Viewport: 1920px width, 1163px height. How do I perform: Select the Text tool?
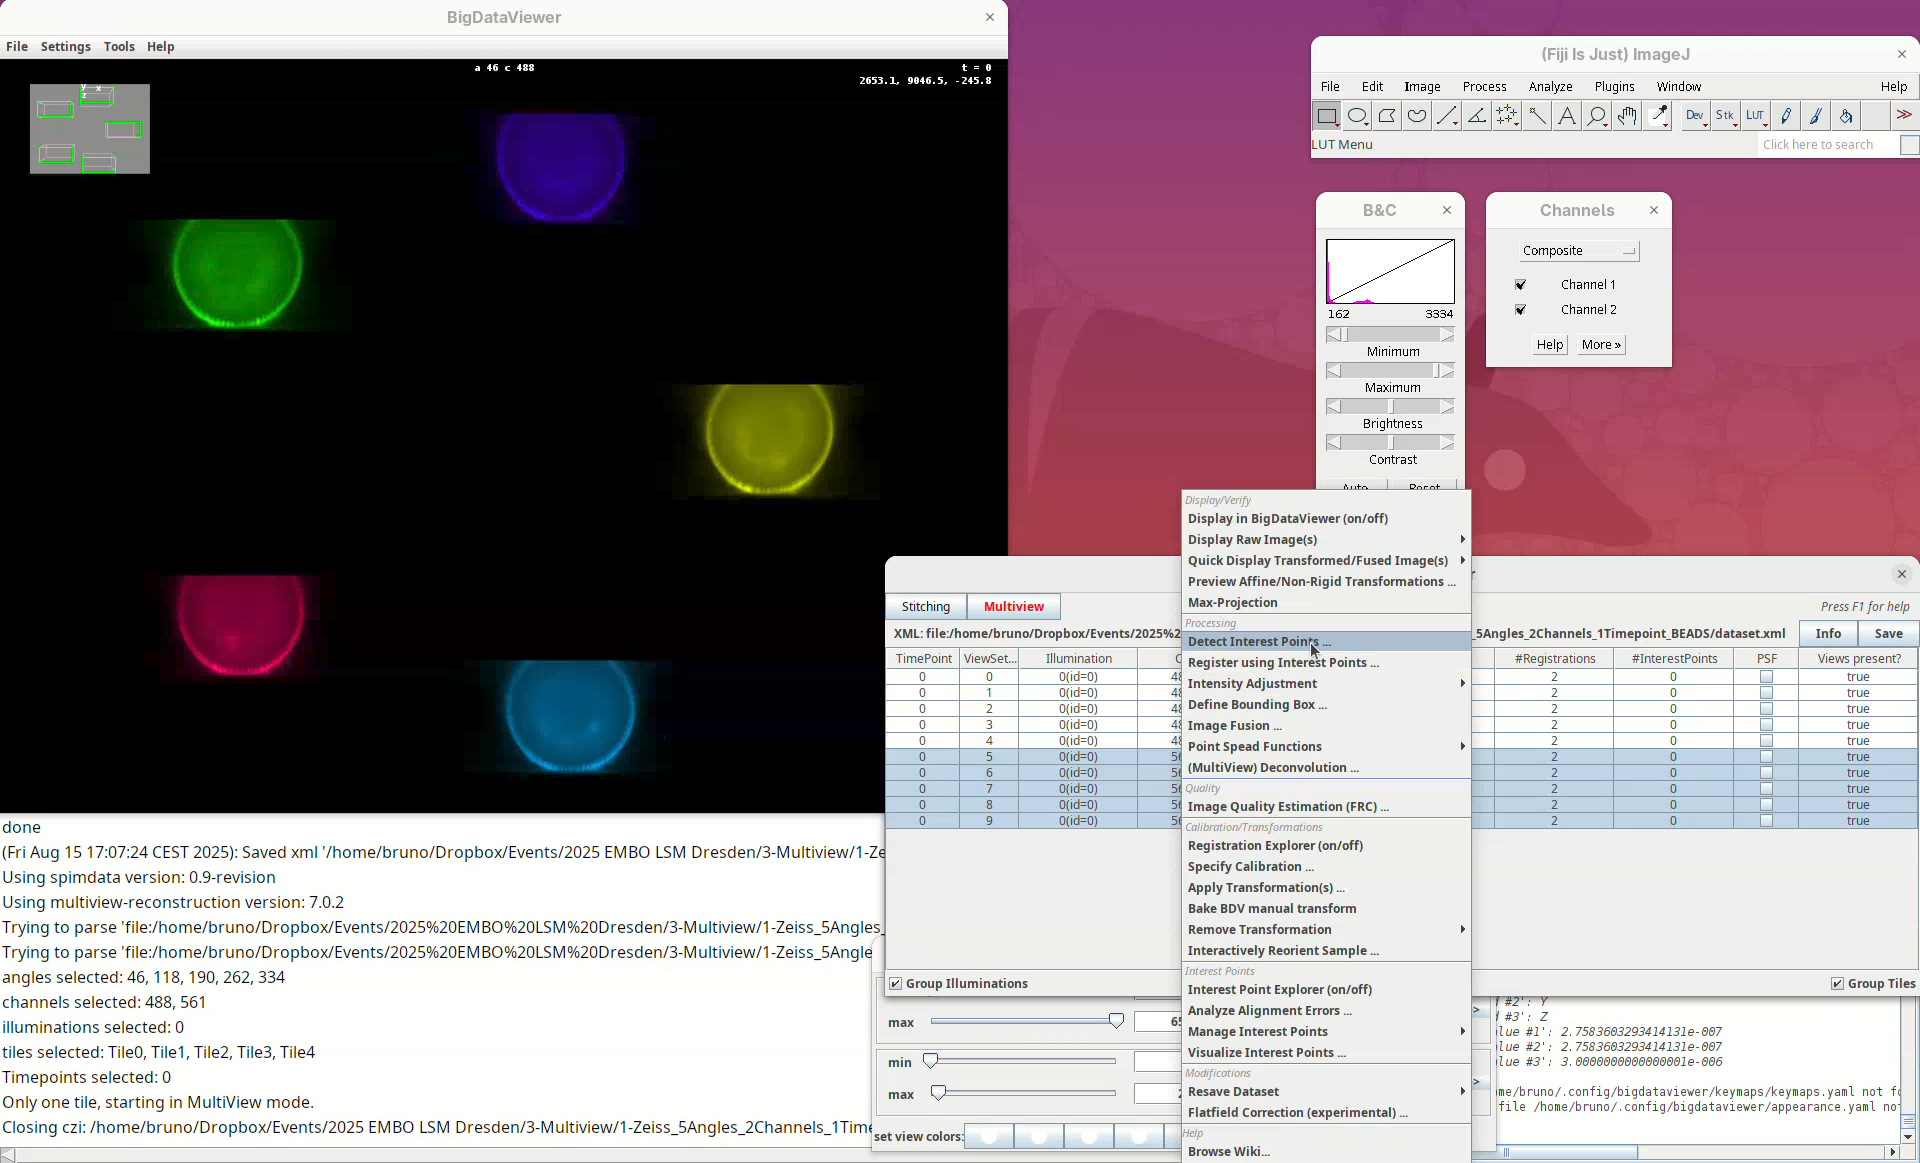(1567, 116)
